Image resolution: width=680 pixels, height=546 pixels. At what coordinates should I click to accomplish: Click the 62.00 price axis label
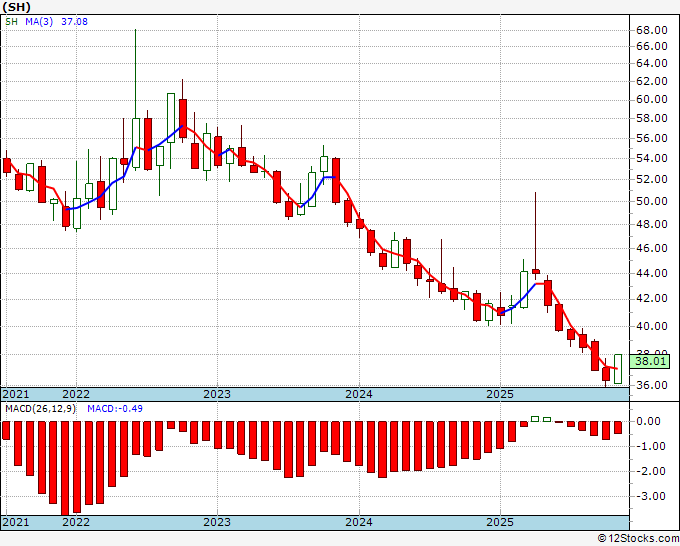point(651,81)
